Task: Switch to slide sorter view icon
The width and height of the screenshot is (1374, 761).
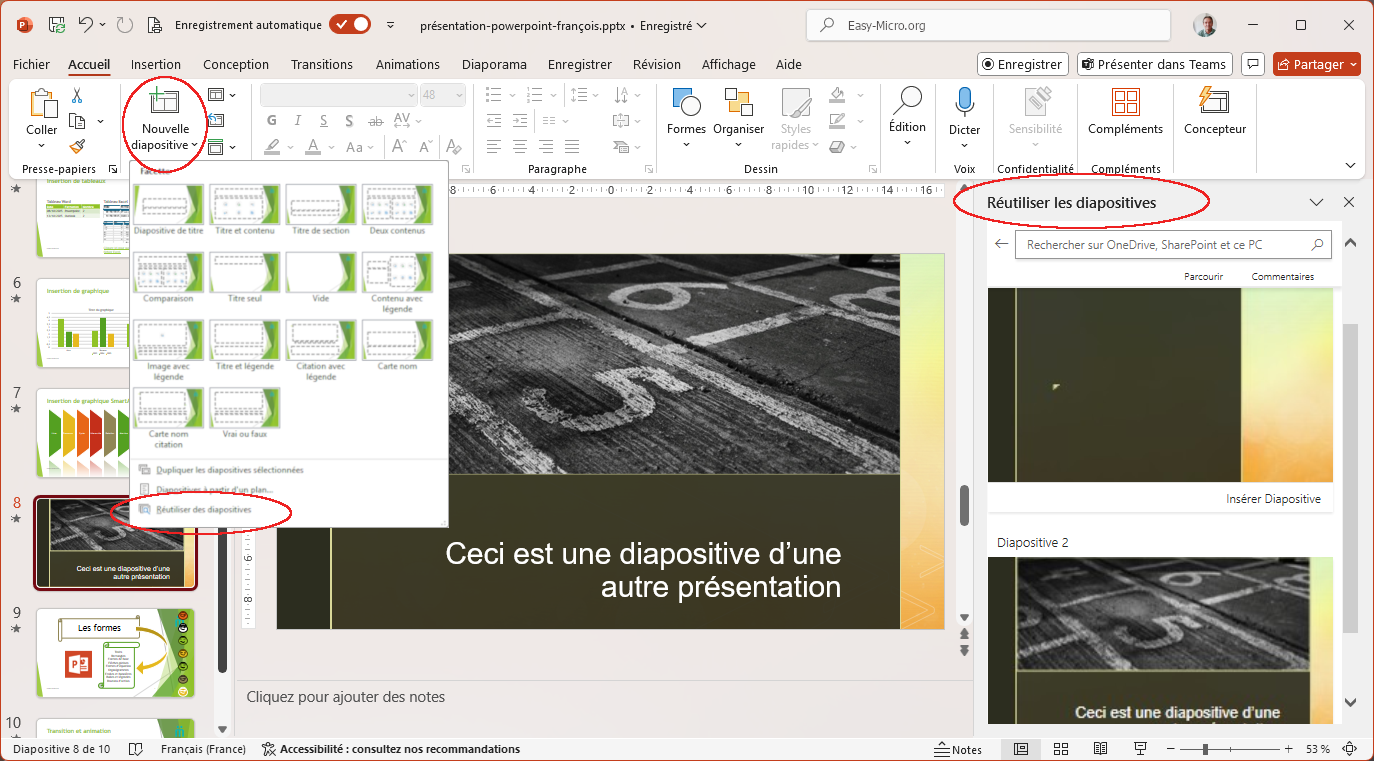Action: coord(1061,749)
